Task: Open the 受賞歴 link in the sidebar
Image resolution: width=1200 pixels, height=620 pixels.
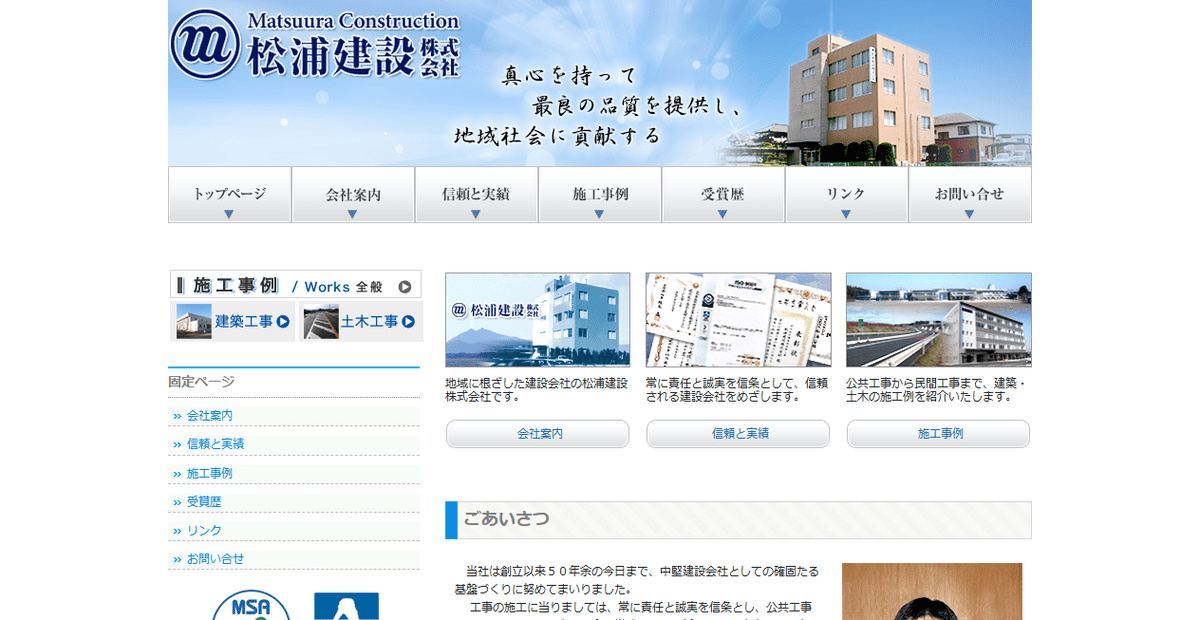Action: click(203, 501)
